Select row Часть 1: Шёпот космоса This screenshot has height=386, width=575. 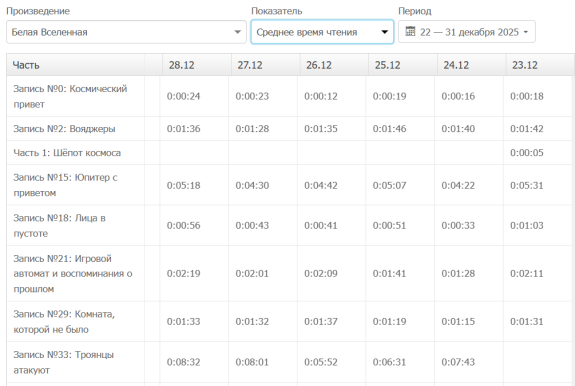(x=289, y=153)
